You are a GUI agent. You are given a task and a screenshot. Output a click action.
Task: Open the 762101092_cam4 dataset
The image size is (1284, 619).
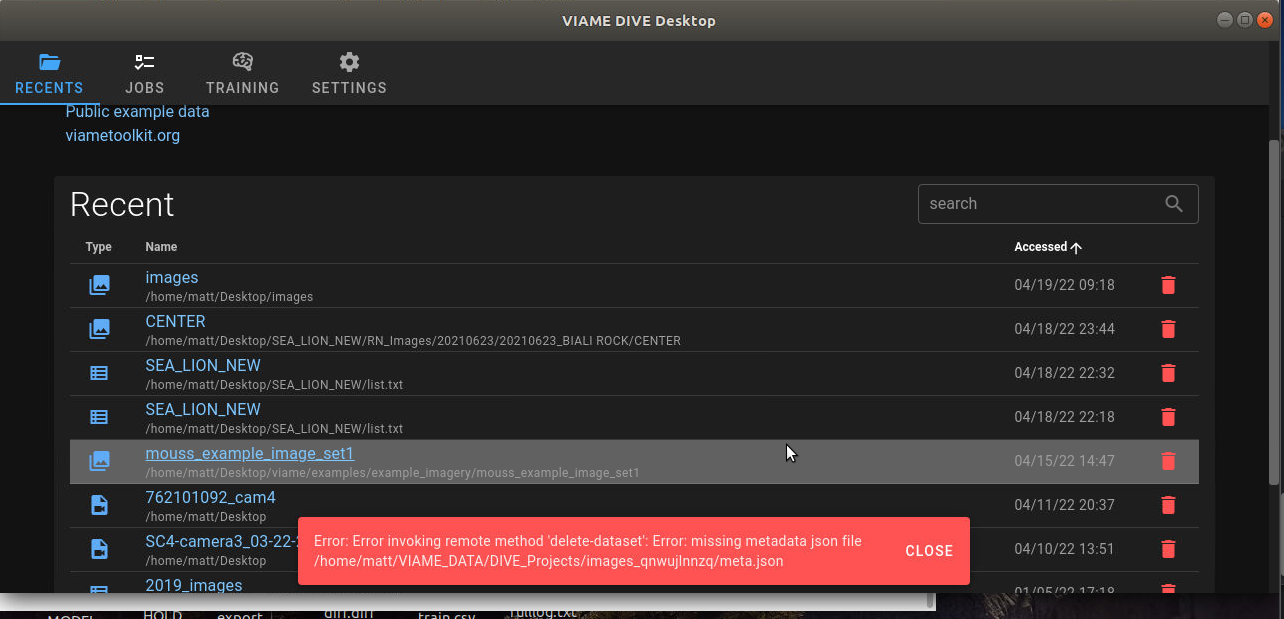click(210, 497)
